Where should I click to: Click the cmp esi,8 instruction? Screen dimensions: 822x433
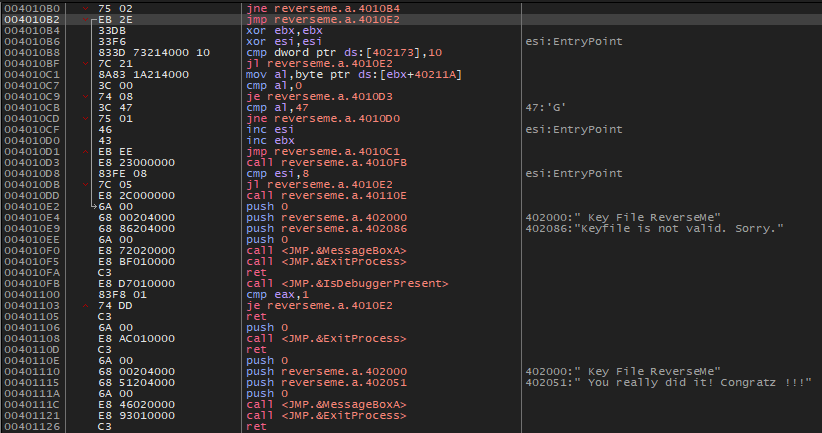[277, 174]
